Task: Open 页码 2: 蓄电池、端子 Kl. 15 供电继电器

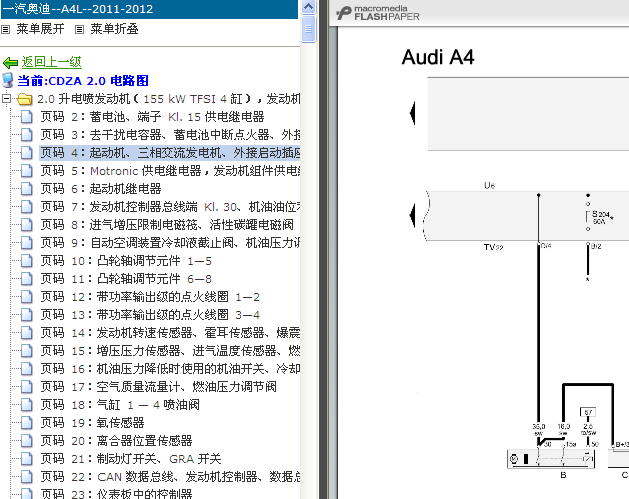Action: coord(152,117)
